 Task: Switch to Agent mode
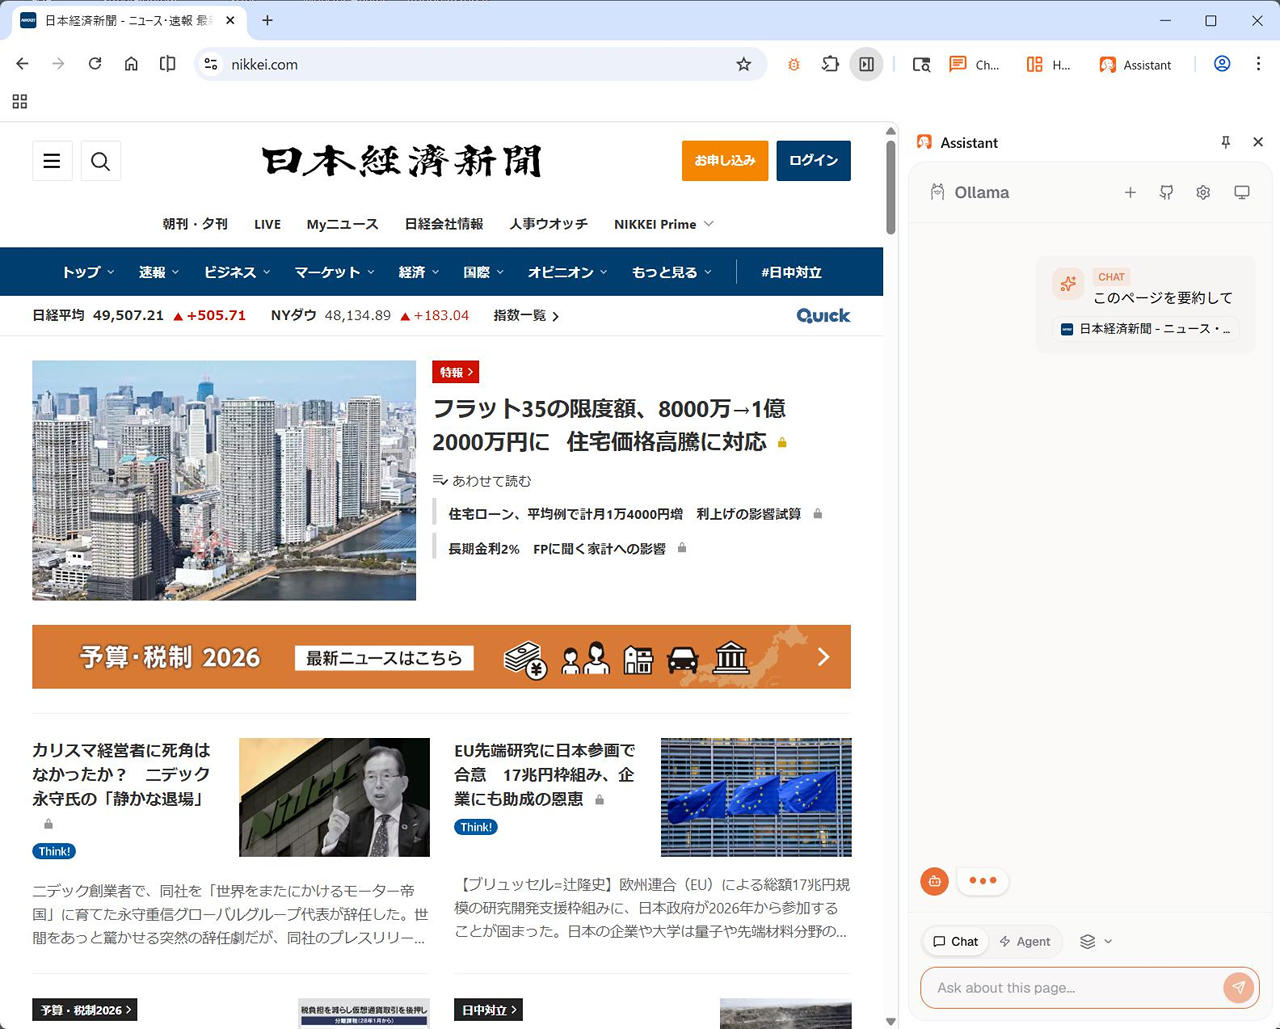1024,942
